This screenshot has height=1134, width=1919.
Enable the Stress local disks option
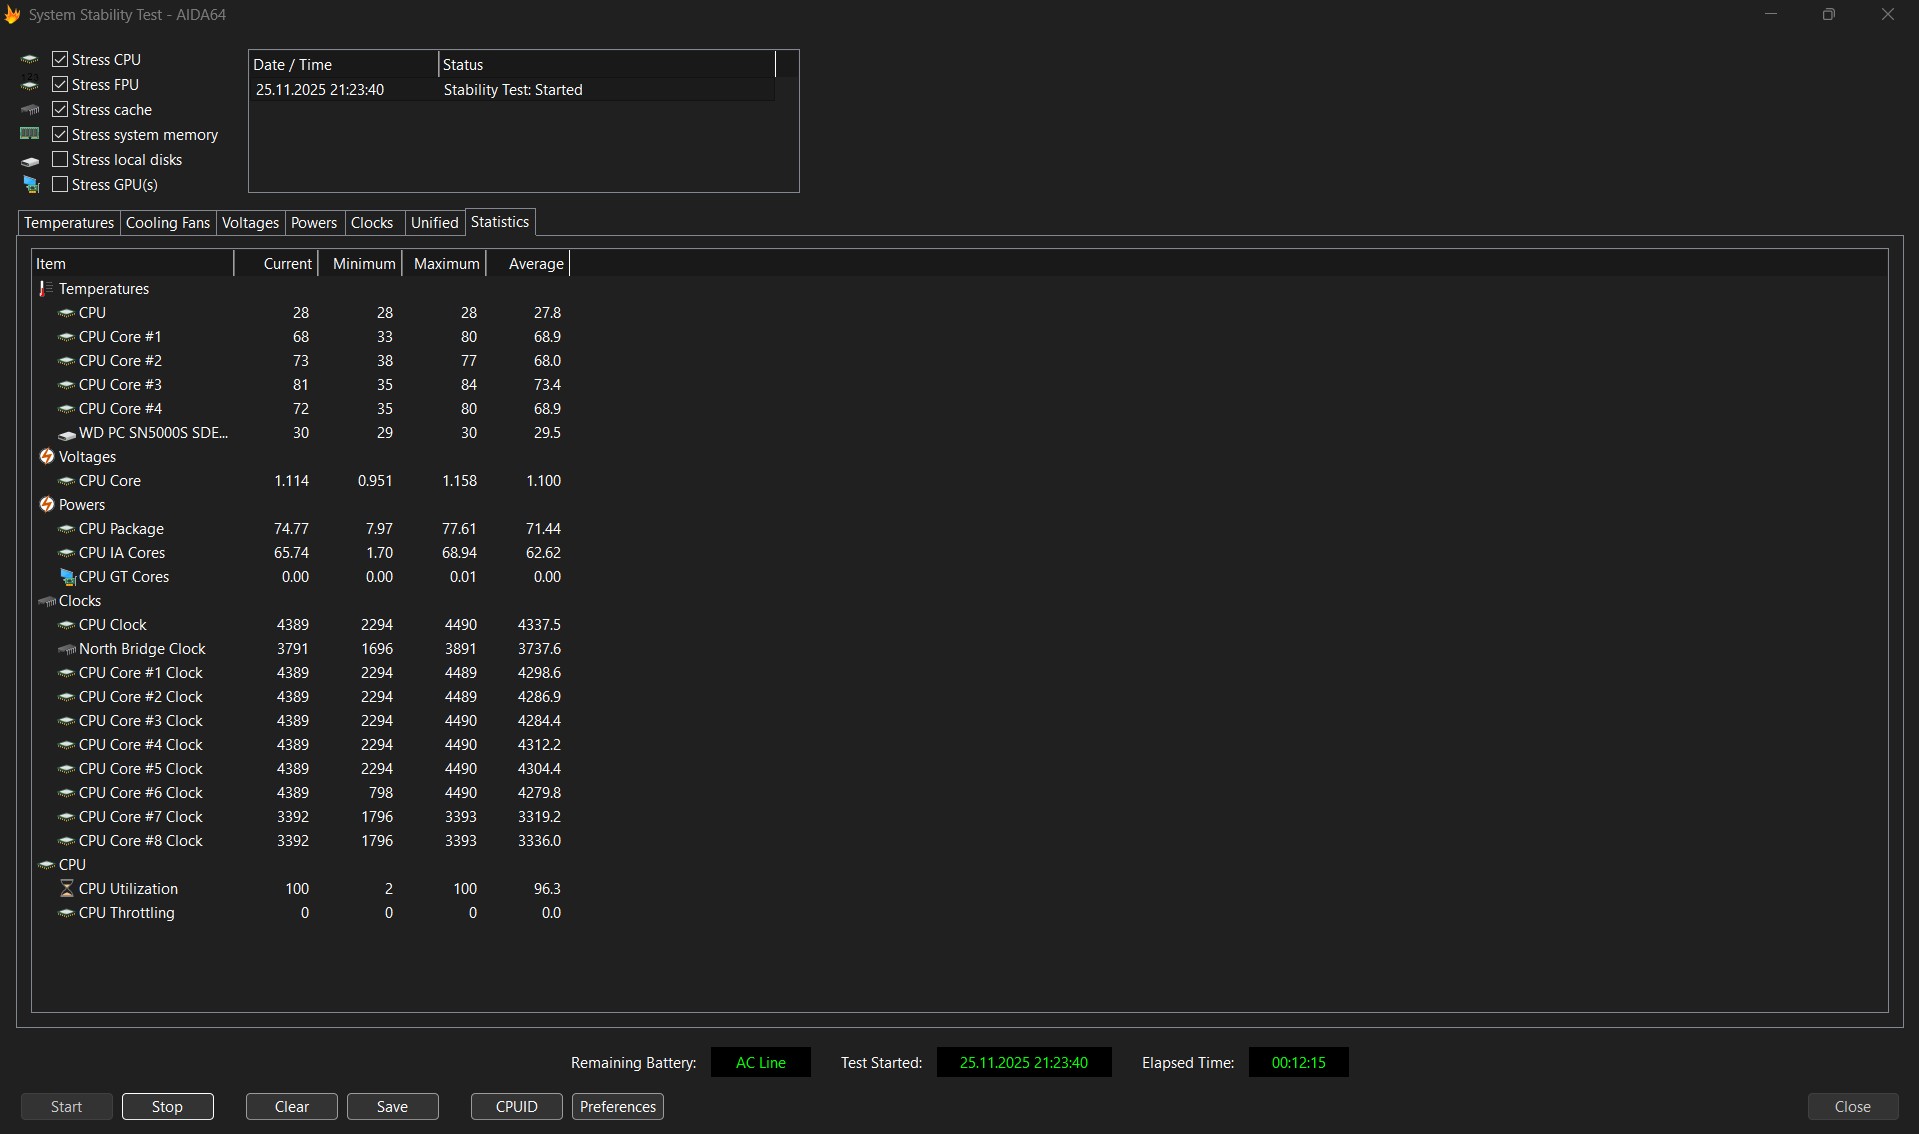click(60, 160)
